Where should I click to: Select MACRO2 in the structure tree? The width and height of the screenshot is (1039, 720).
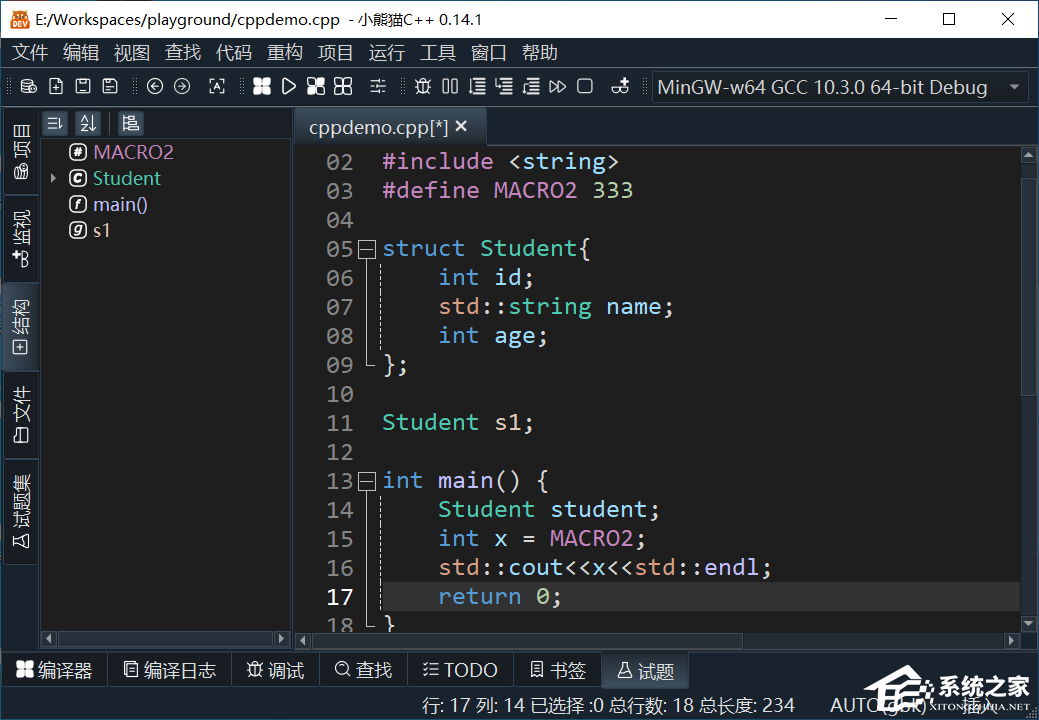click(x=133, y=152)
